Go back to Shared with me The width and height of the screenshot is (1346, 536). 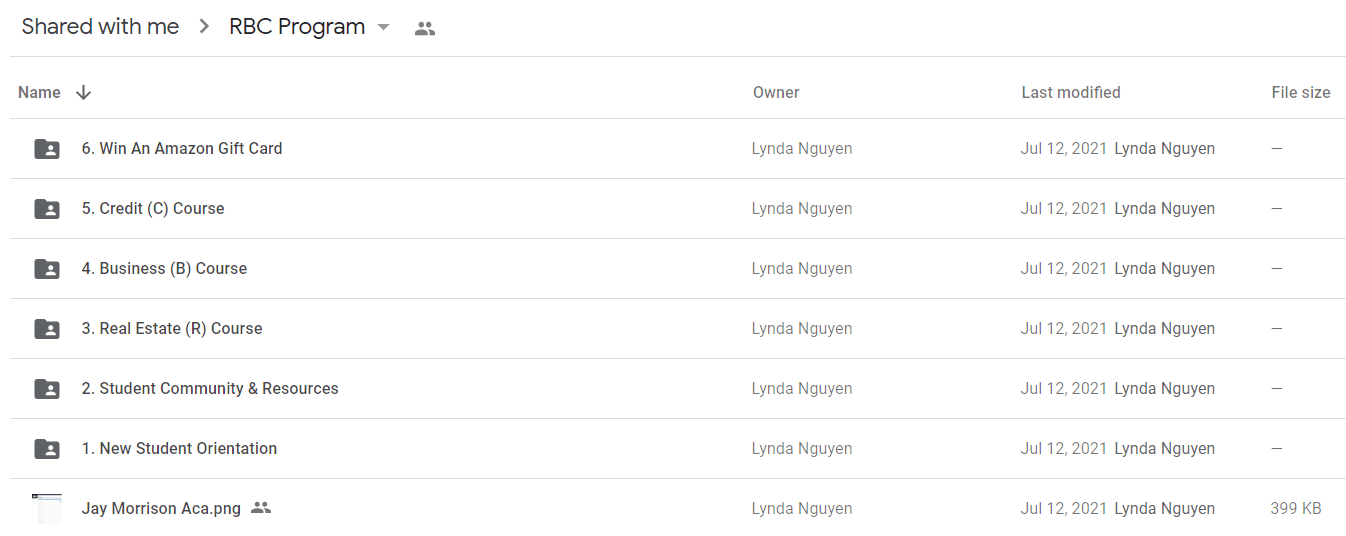point(100,27)
